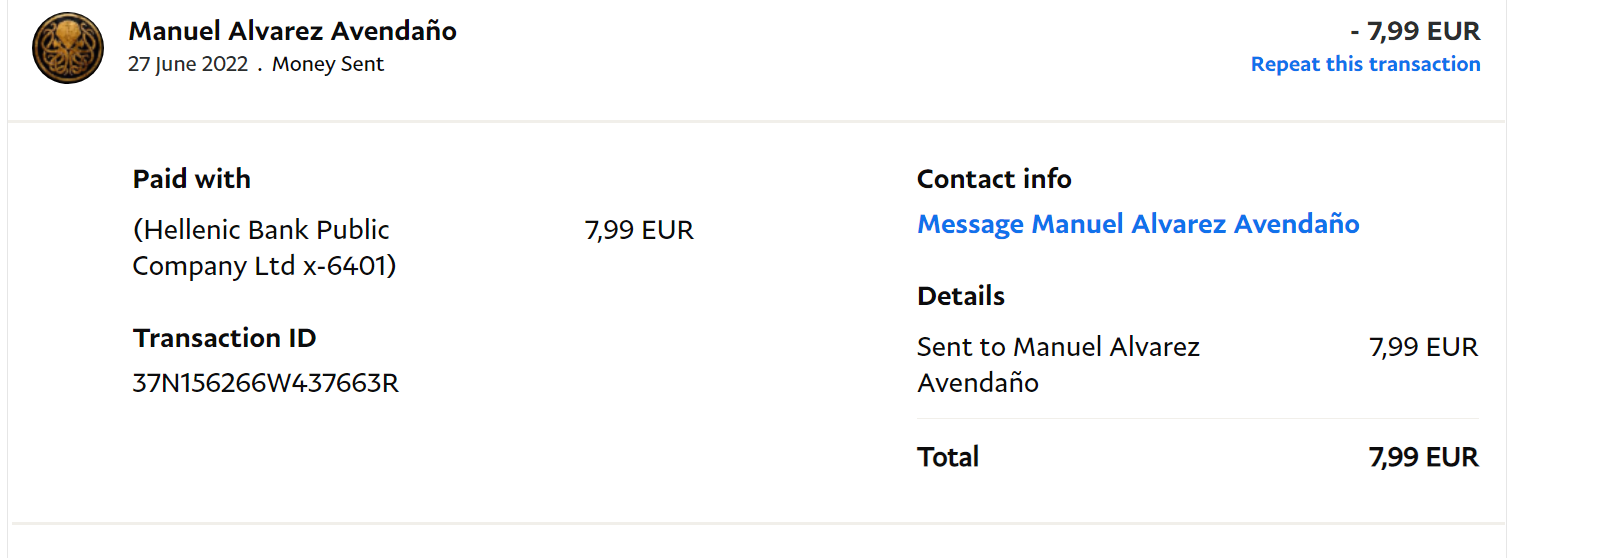Open Message Manuel Alvarez Avendaño link
The width and height of the screenshot is (1623, 558).
pyautogui.click(x=1138, y=224)
